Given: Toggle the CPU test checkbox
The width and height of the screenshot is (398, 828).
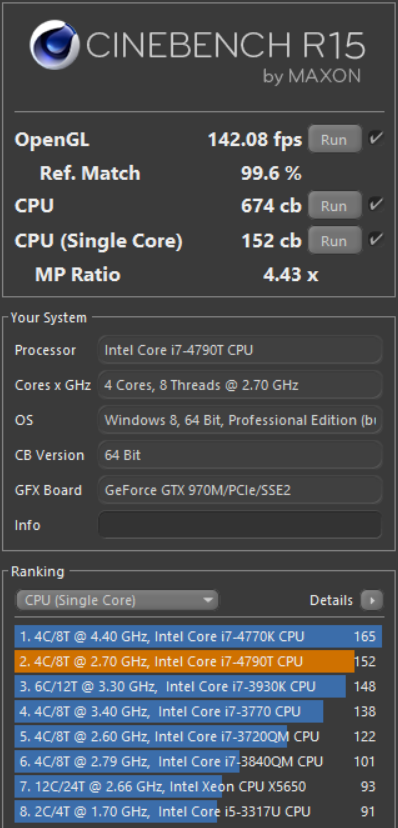Looking at the screenshot, I should click(375, 205).
